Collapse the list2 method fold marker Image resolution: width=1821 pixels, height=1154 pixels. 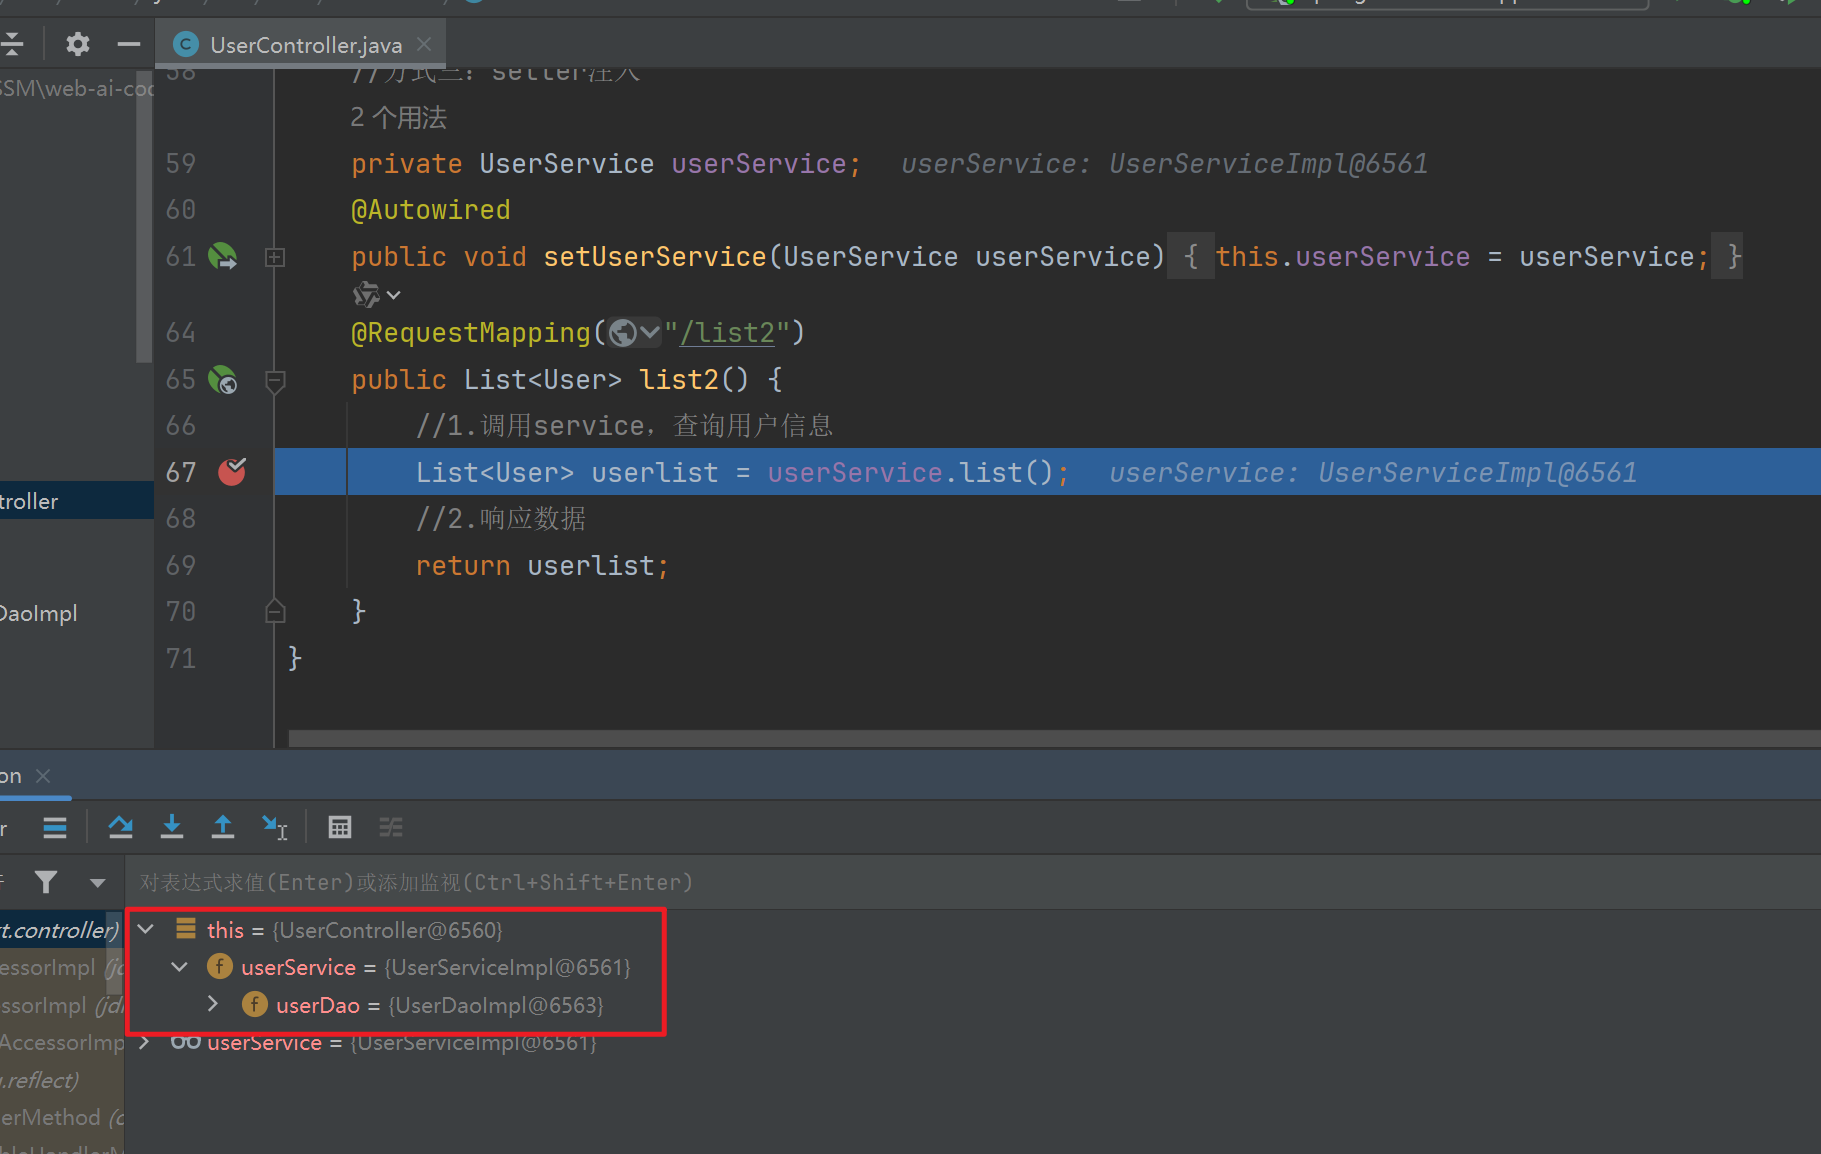275,381
